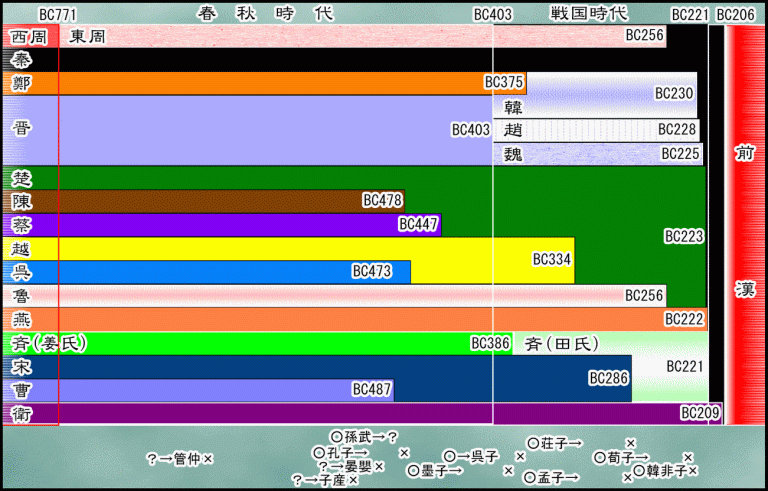This screenshot has height=491, width=768.
Task: Click the 鄭 state label
Action: point(22,83)
